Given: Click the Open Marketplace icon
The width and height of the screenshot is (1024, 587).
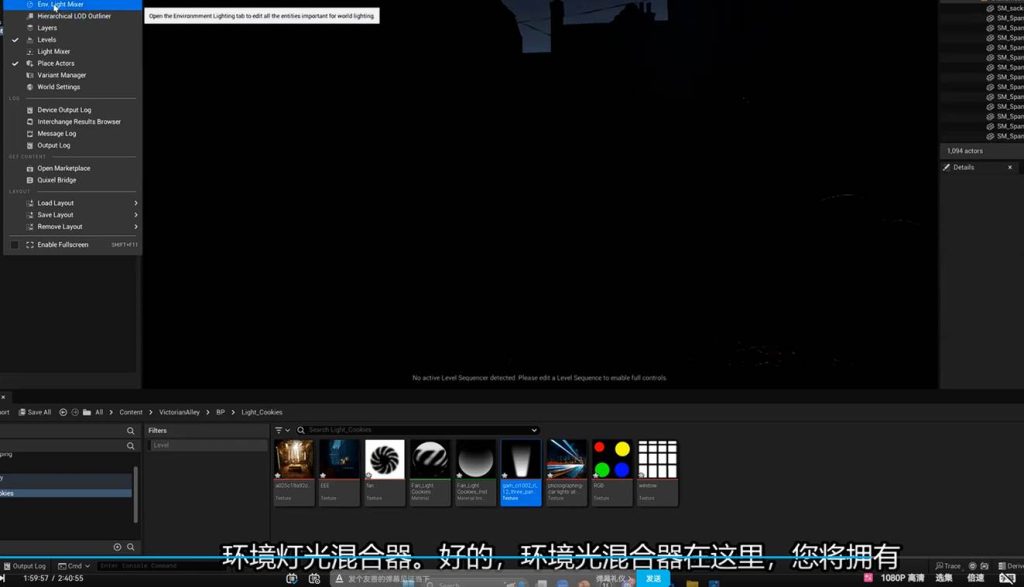Looking at the screenshot, I should (x=29, y=168).
